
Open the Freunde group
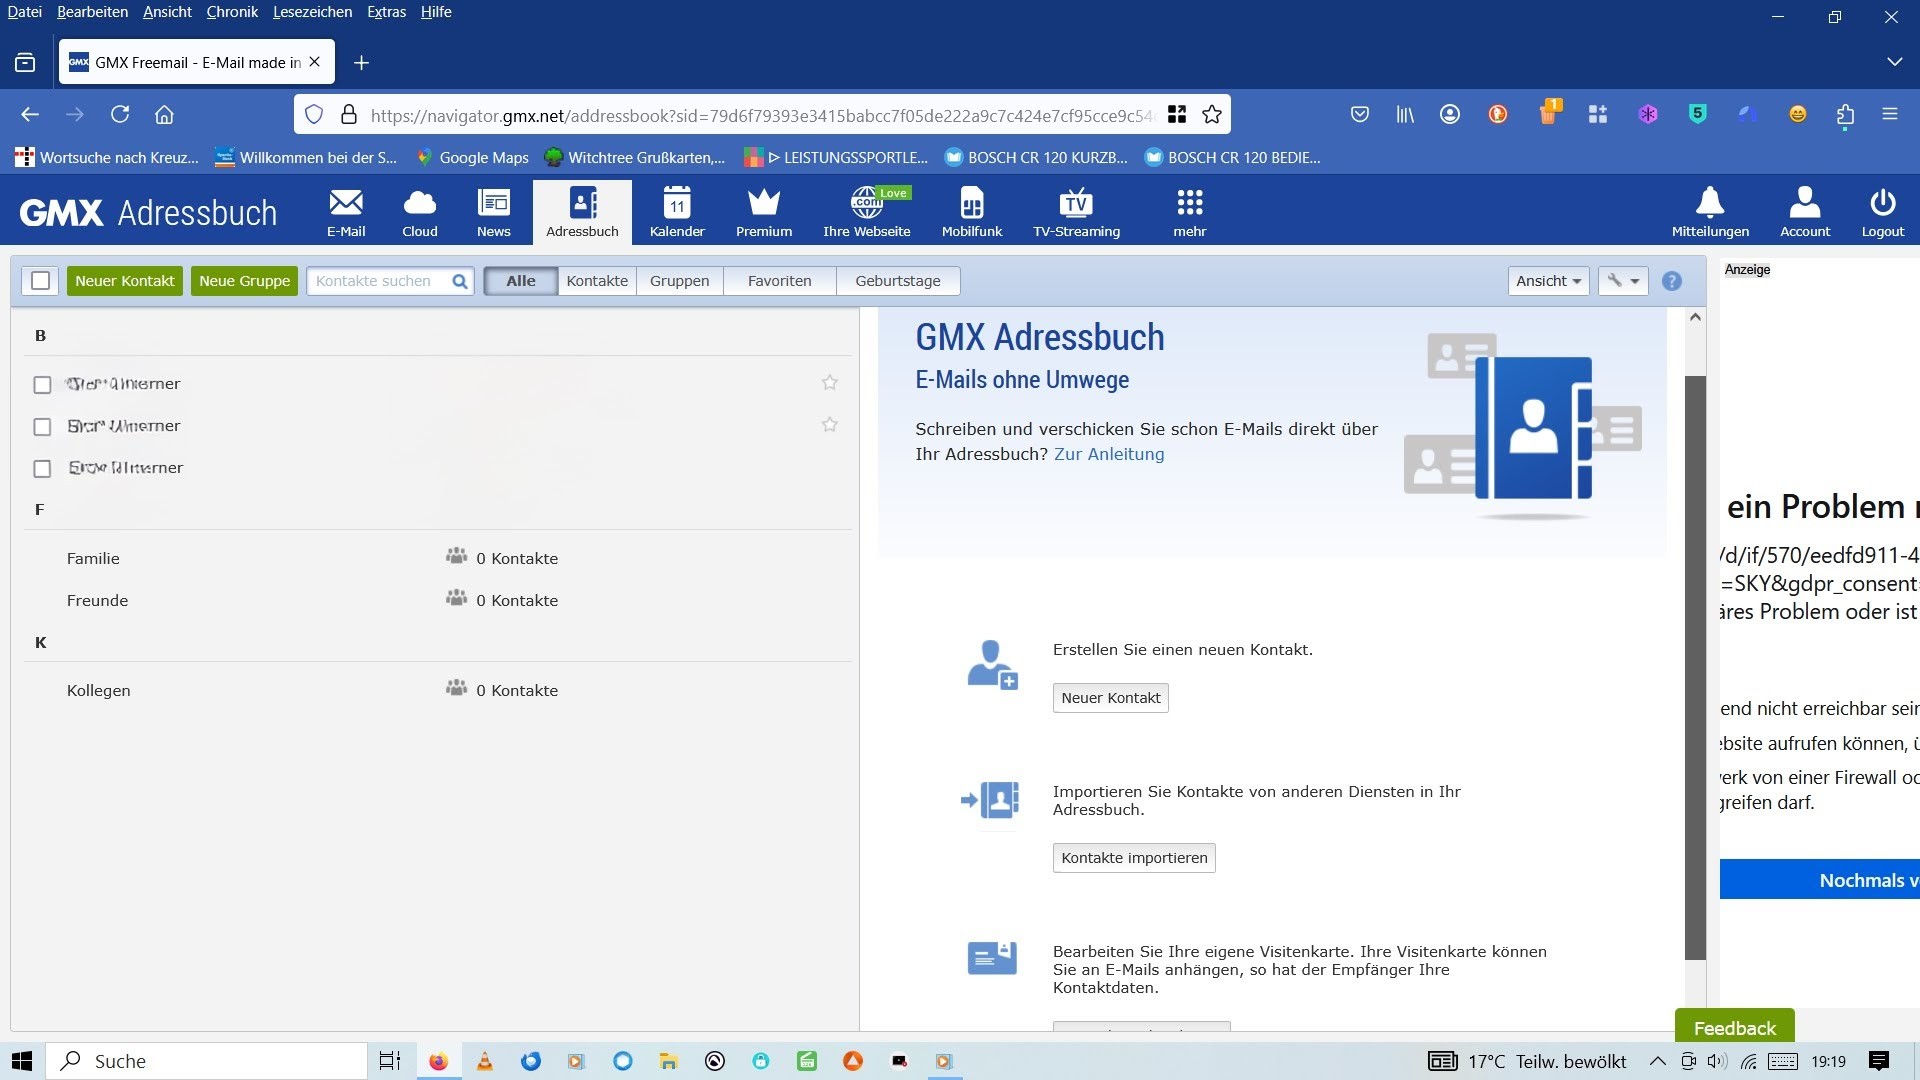tap(97, 601)
